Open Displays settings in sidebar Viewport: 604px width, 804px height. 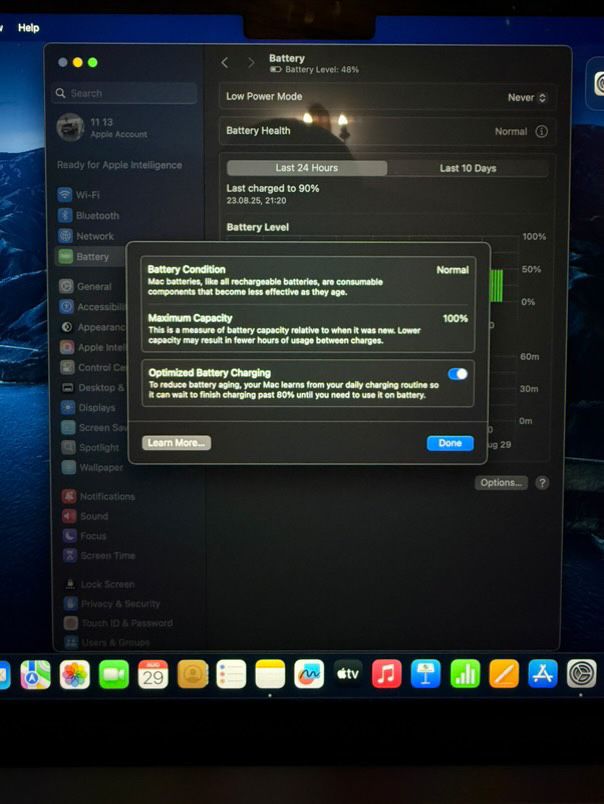coord(88,408)
